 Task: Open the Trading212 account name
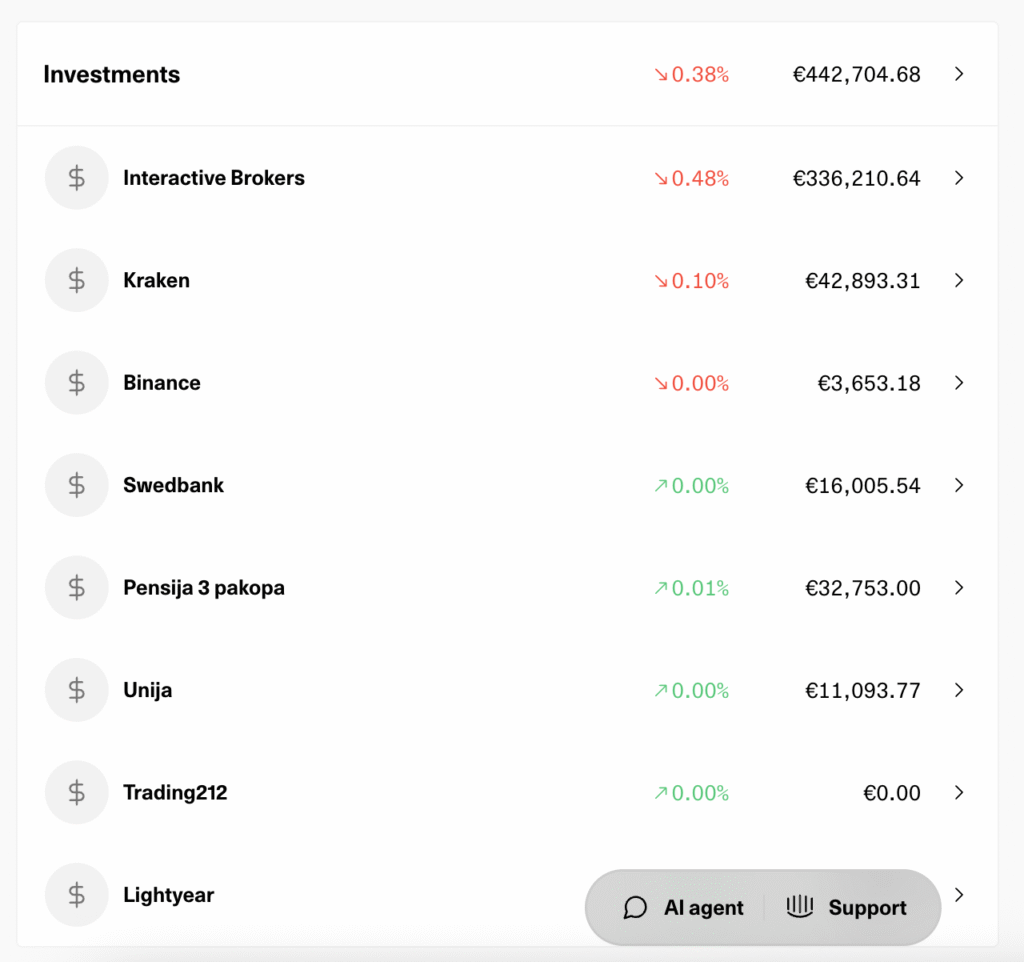tap(175, 793)
